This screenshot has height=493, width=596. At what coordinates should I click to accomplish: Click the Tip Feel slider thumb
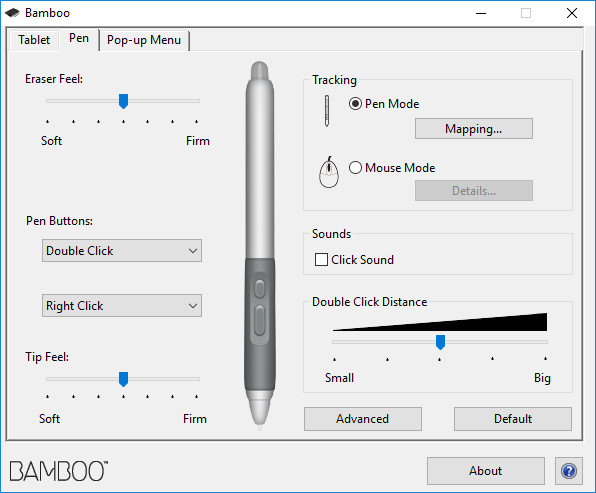click(123, 379)
